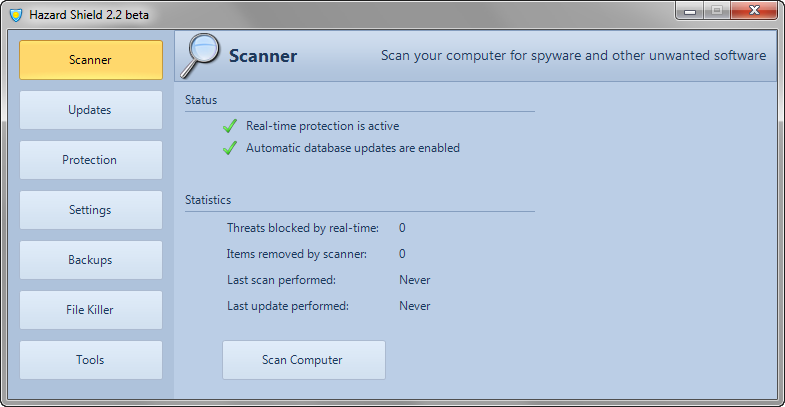
Task: Close the Hazard Shield window
Action: (754, 11)
